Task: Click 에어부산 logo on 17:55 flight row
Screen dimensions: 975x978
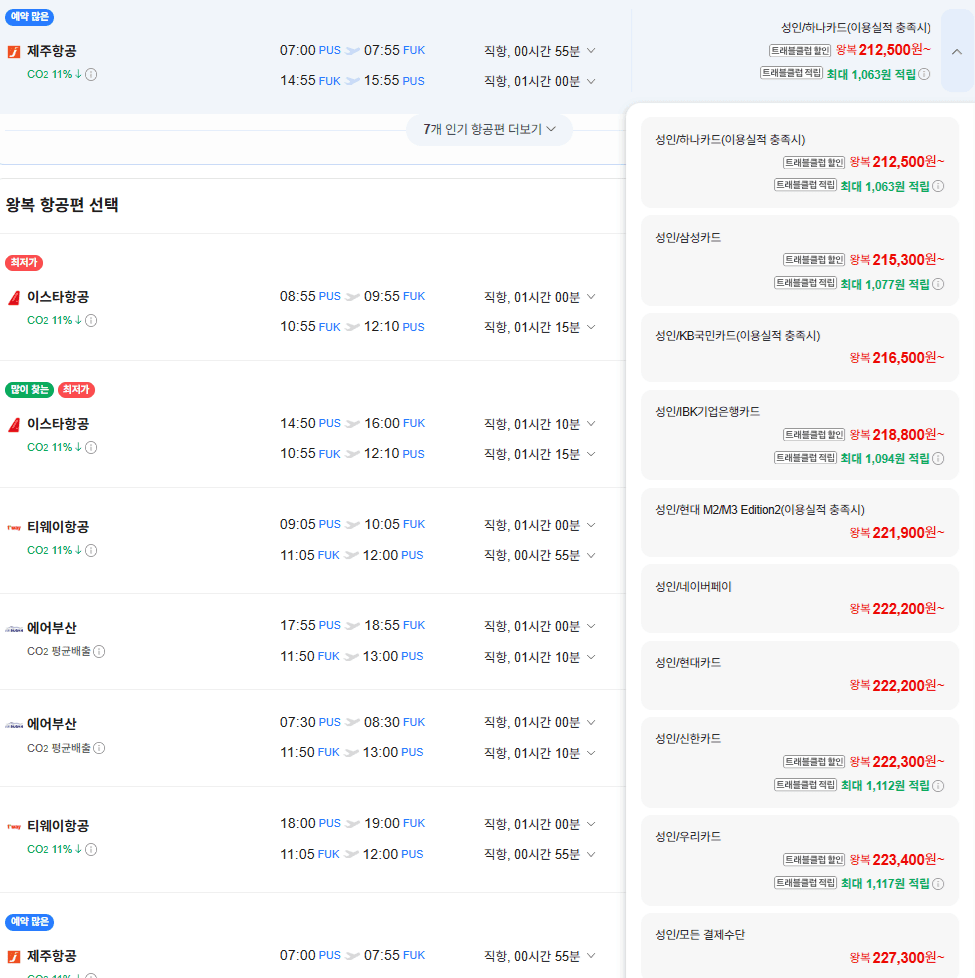Action: point(14,629)
